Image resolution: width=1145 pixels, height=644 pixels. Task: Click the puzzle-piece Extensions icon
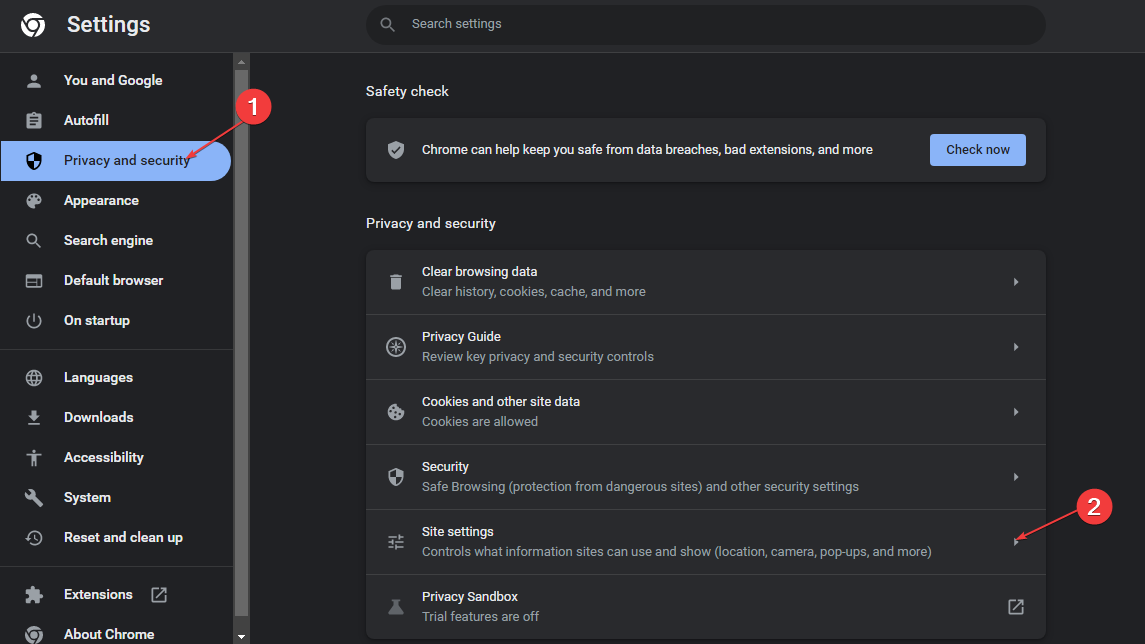(x=34, y=595)
